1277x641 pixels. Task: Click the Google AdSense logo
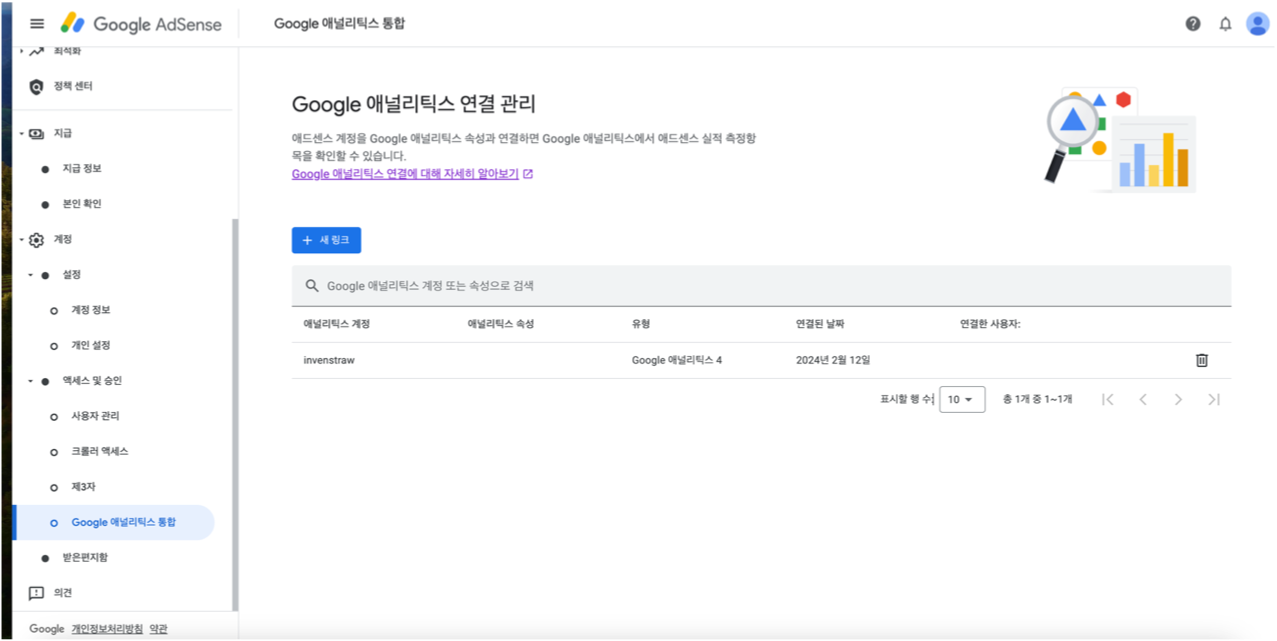141,24
